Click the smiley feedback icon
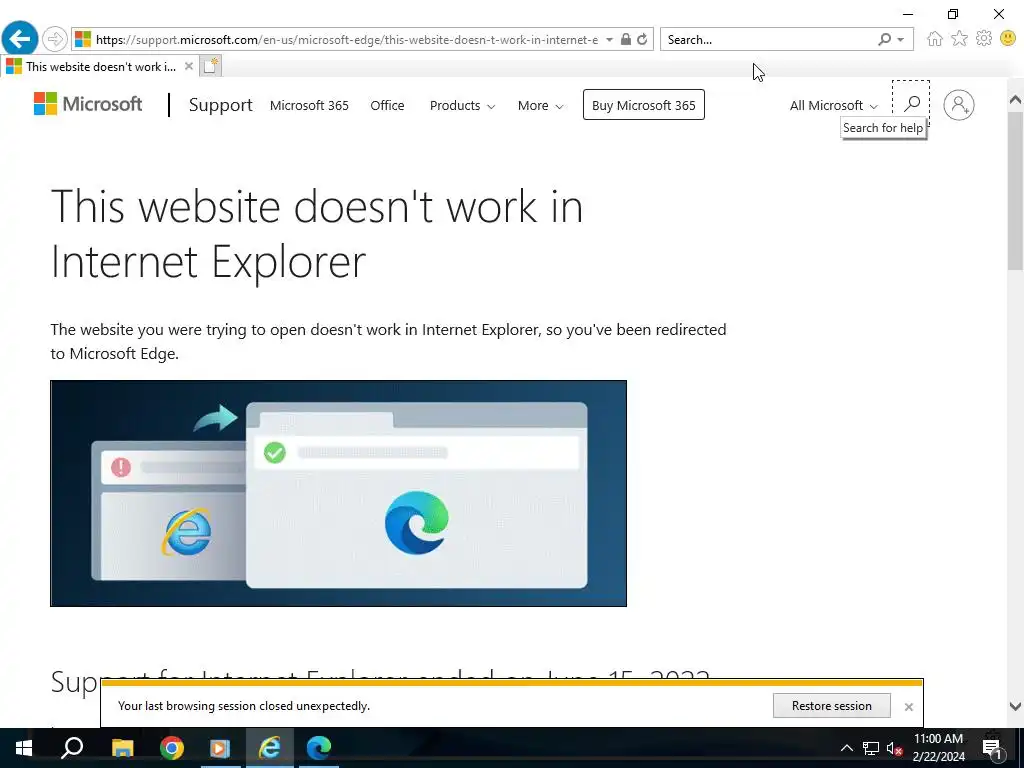This screenshot has height=768, width=1024. click(x=1008, y=39)
